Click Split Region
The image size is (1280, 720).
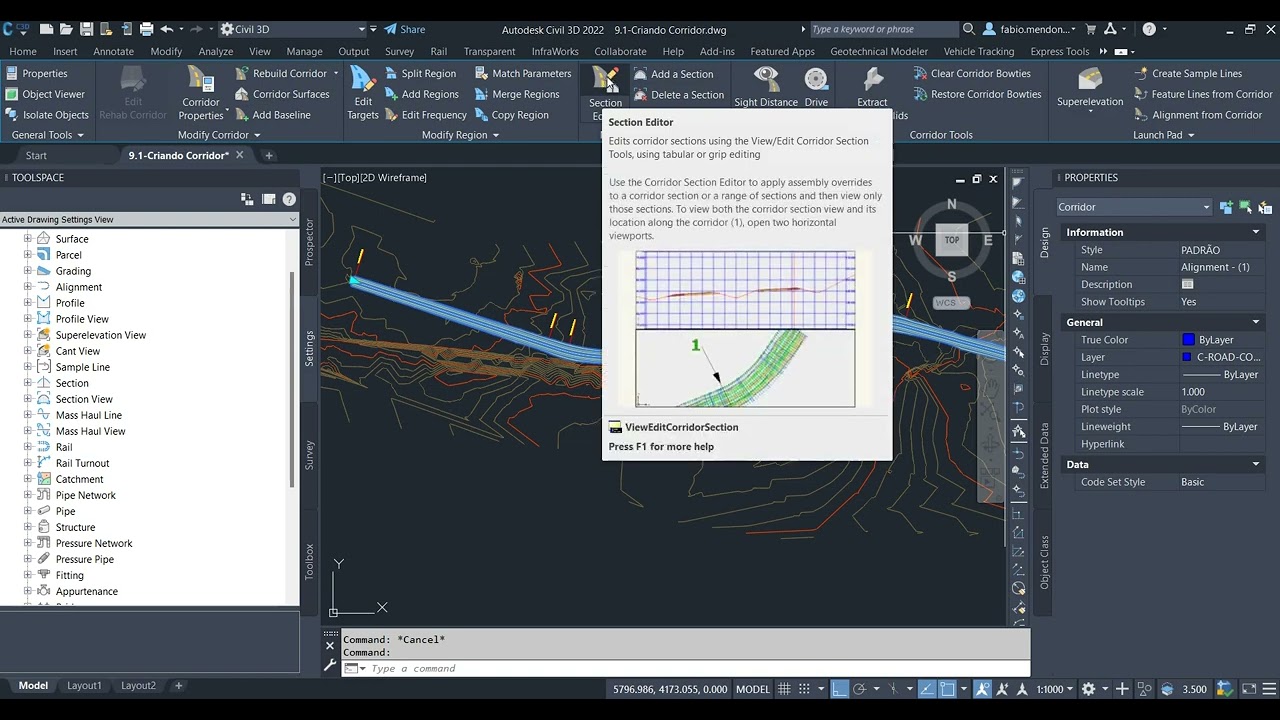click(x=419, y=73)
